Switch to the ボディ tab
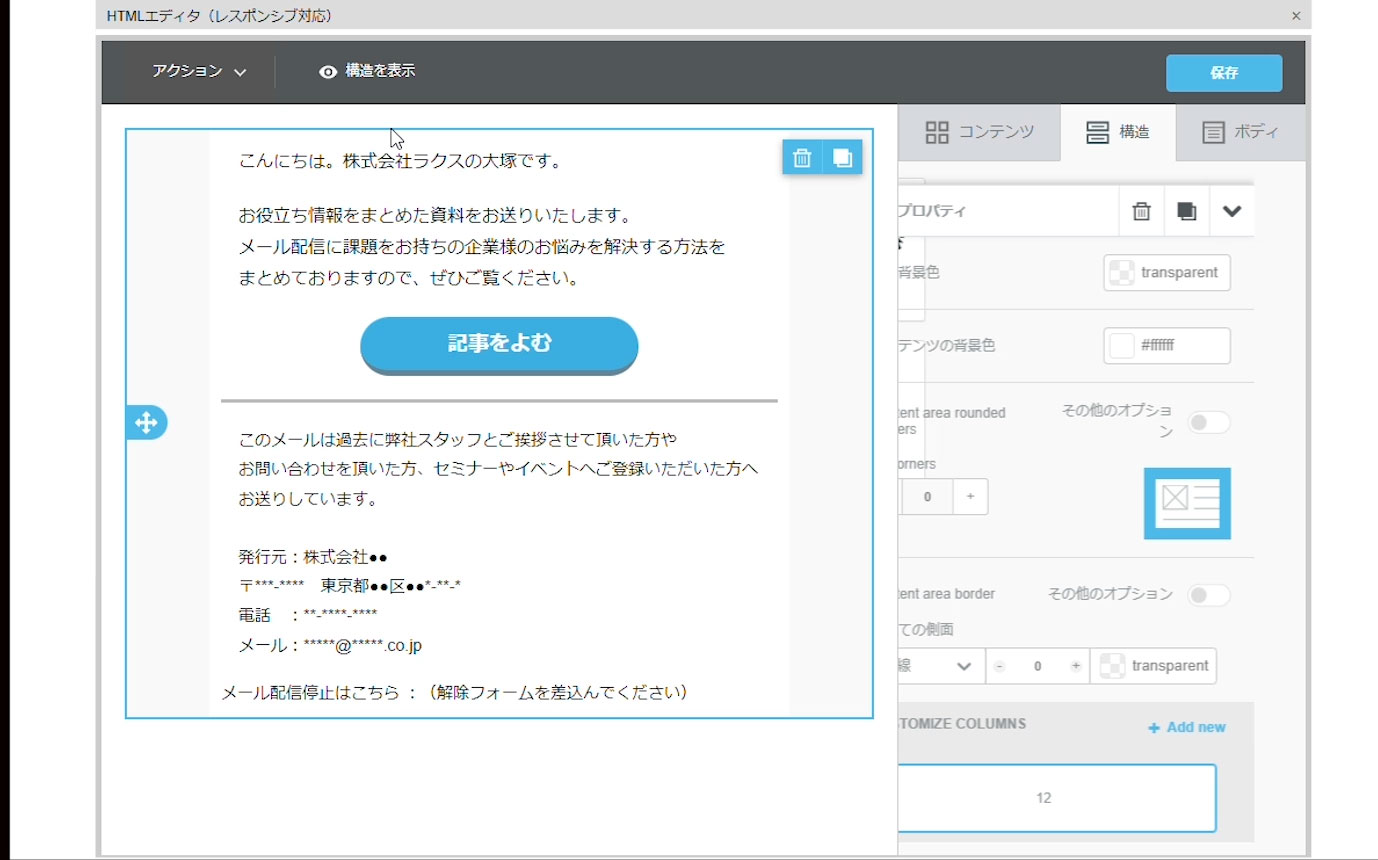The width and height of the screenshot is (1378, 860). coord(1240,132)
